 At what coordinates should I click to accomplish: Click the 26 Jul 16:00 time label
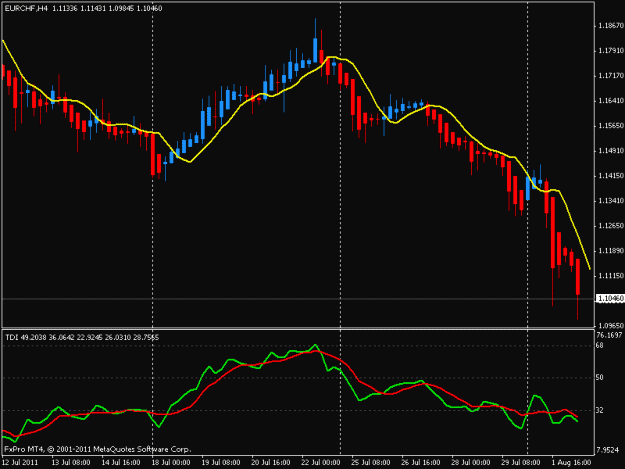coord(421,463)
